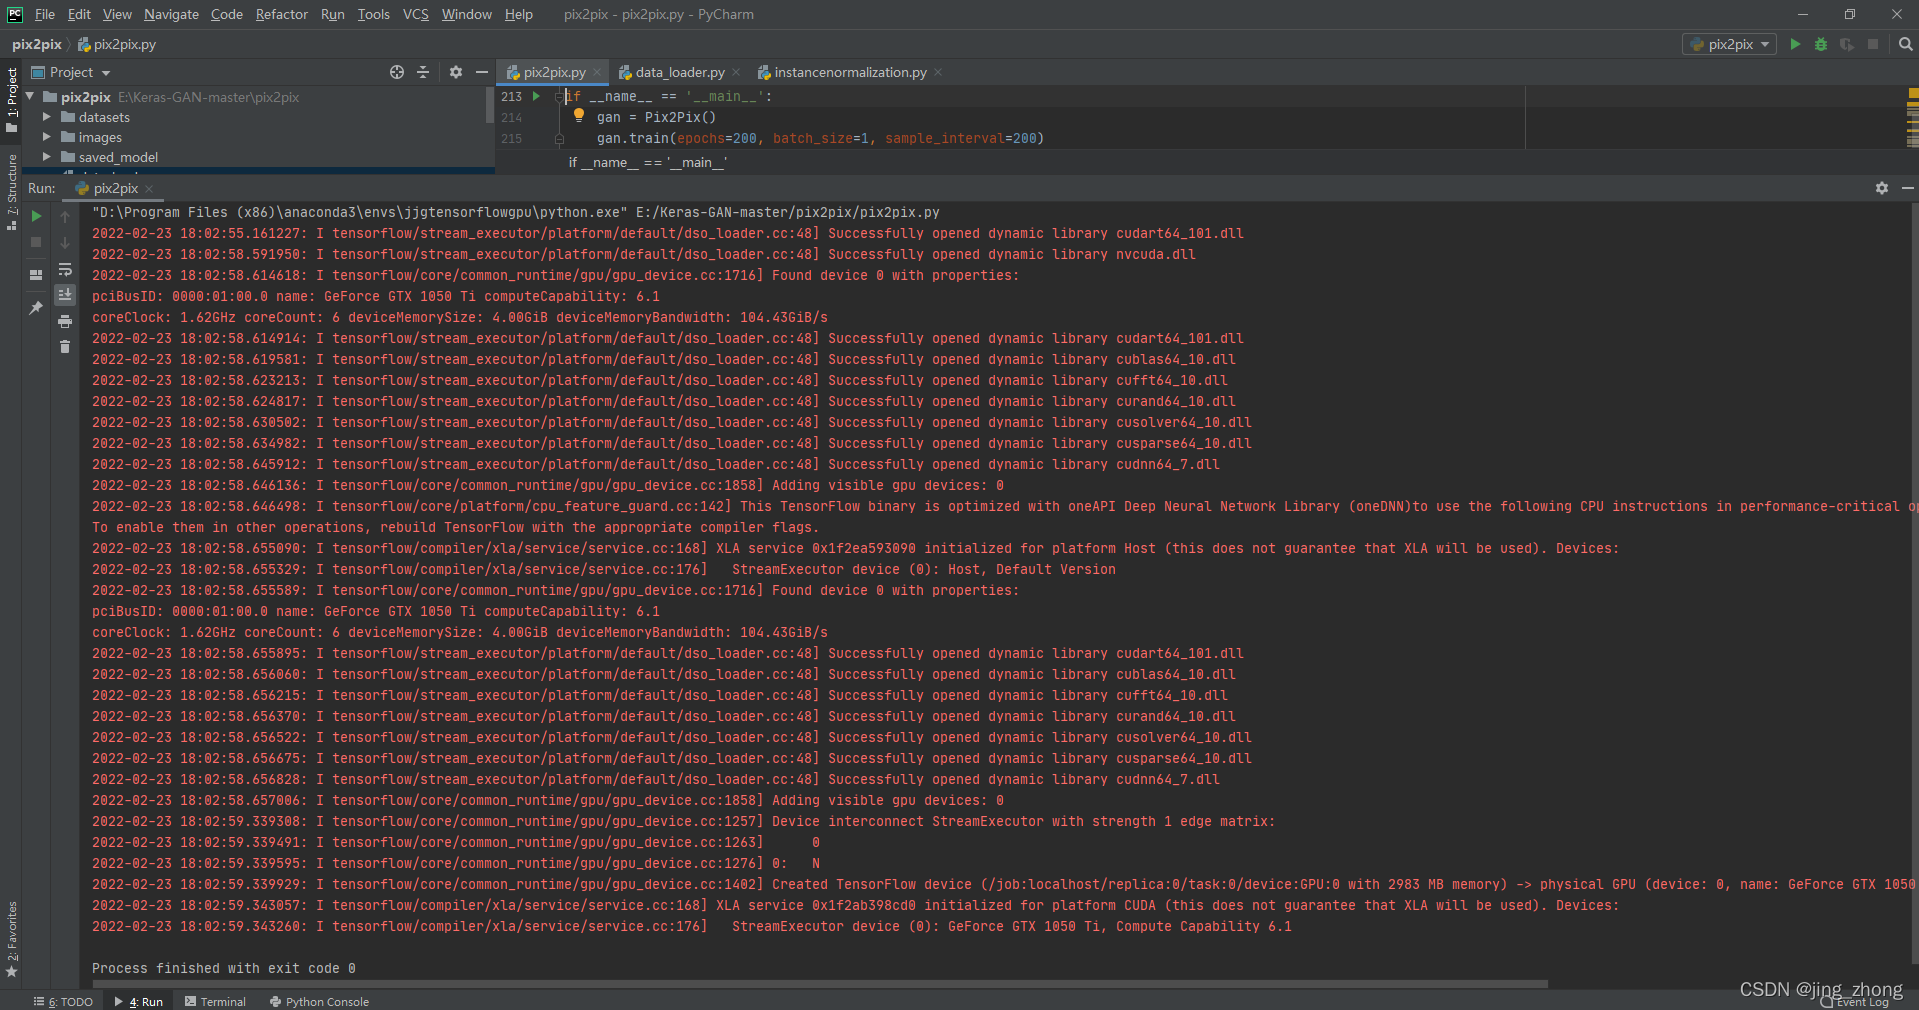Click the fold end marker on line 215
The image size is (1919, 1010).
coord(559,139)
